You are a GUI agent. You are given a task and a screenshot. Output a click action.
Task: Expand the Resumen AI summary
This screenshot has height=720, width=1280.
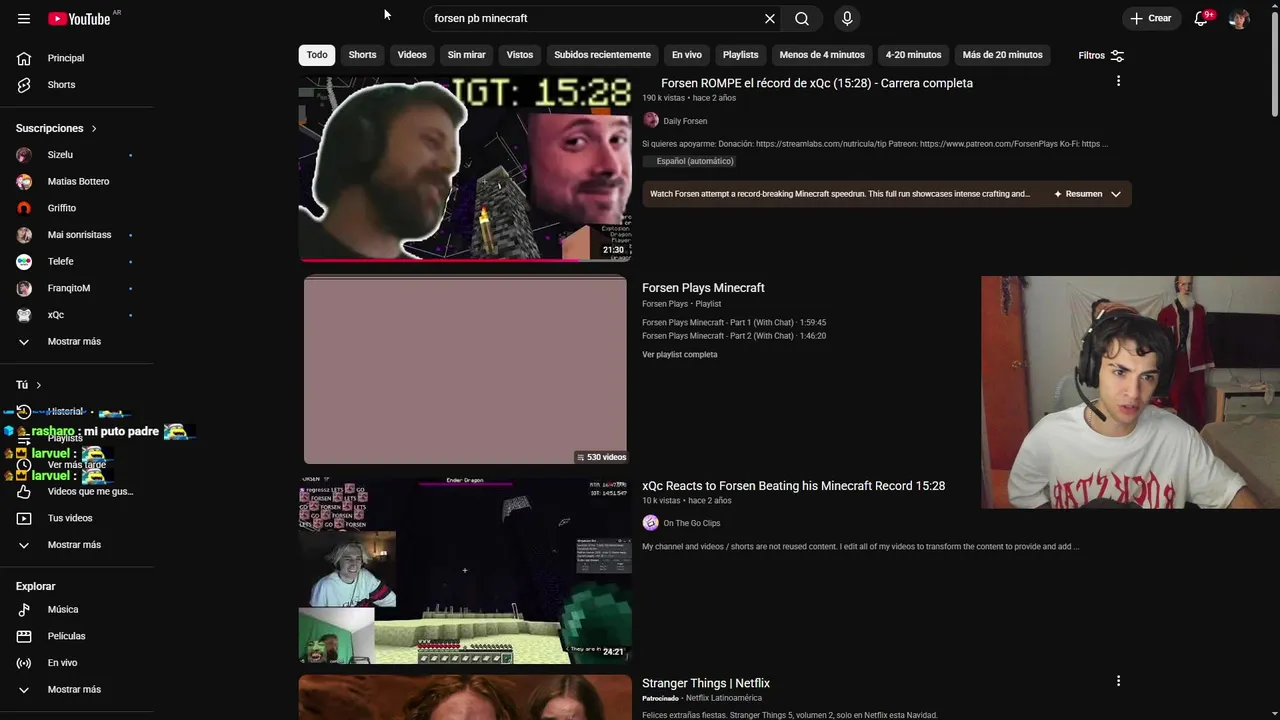(1089, 194)
